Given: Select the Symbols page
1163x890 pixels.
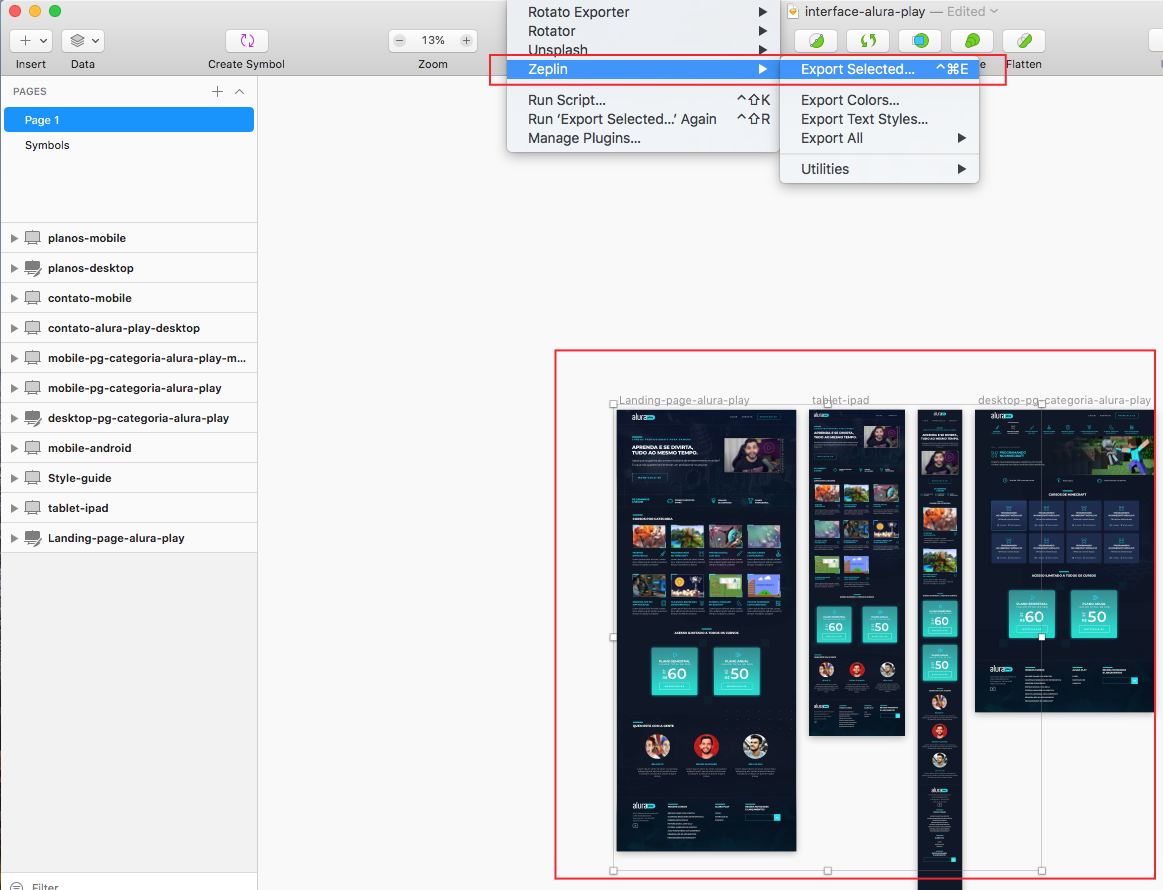Looking at the screenshot, I should click(47, 145).
